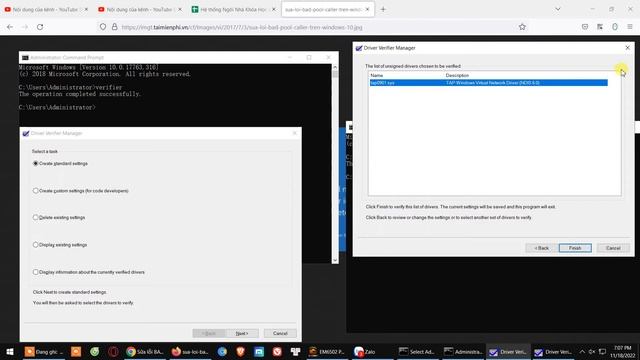Screen dimensions: 640x360
Task: Select Create custom settings radio
Action: pyautogui.click(x=36, y=191)
